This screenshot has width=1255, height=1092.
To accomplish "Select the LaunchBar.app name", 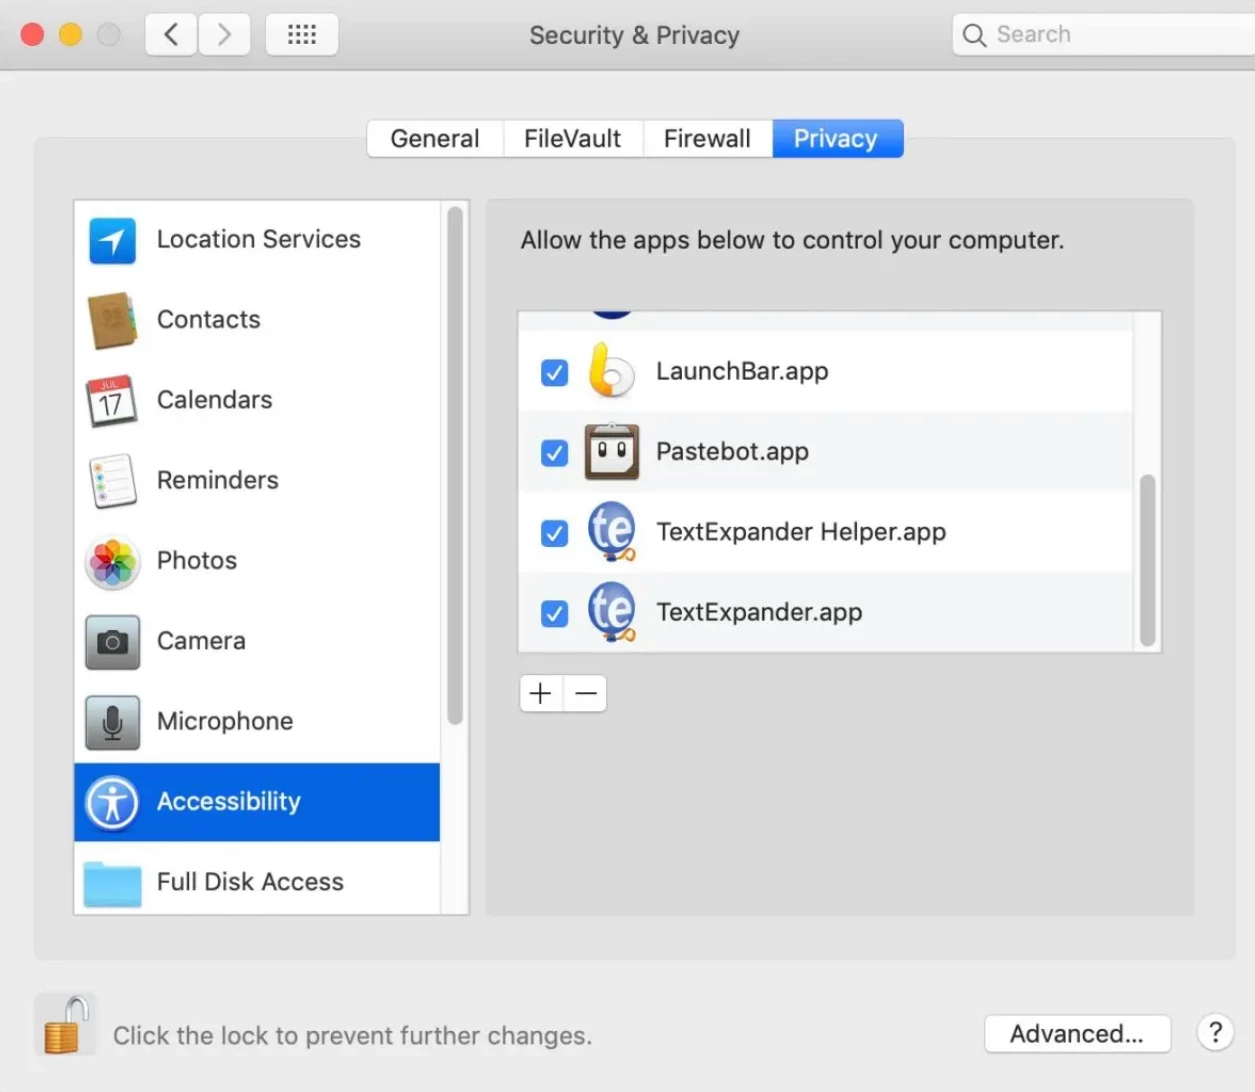I will [x=742, y=372].
